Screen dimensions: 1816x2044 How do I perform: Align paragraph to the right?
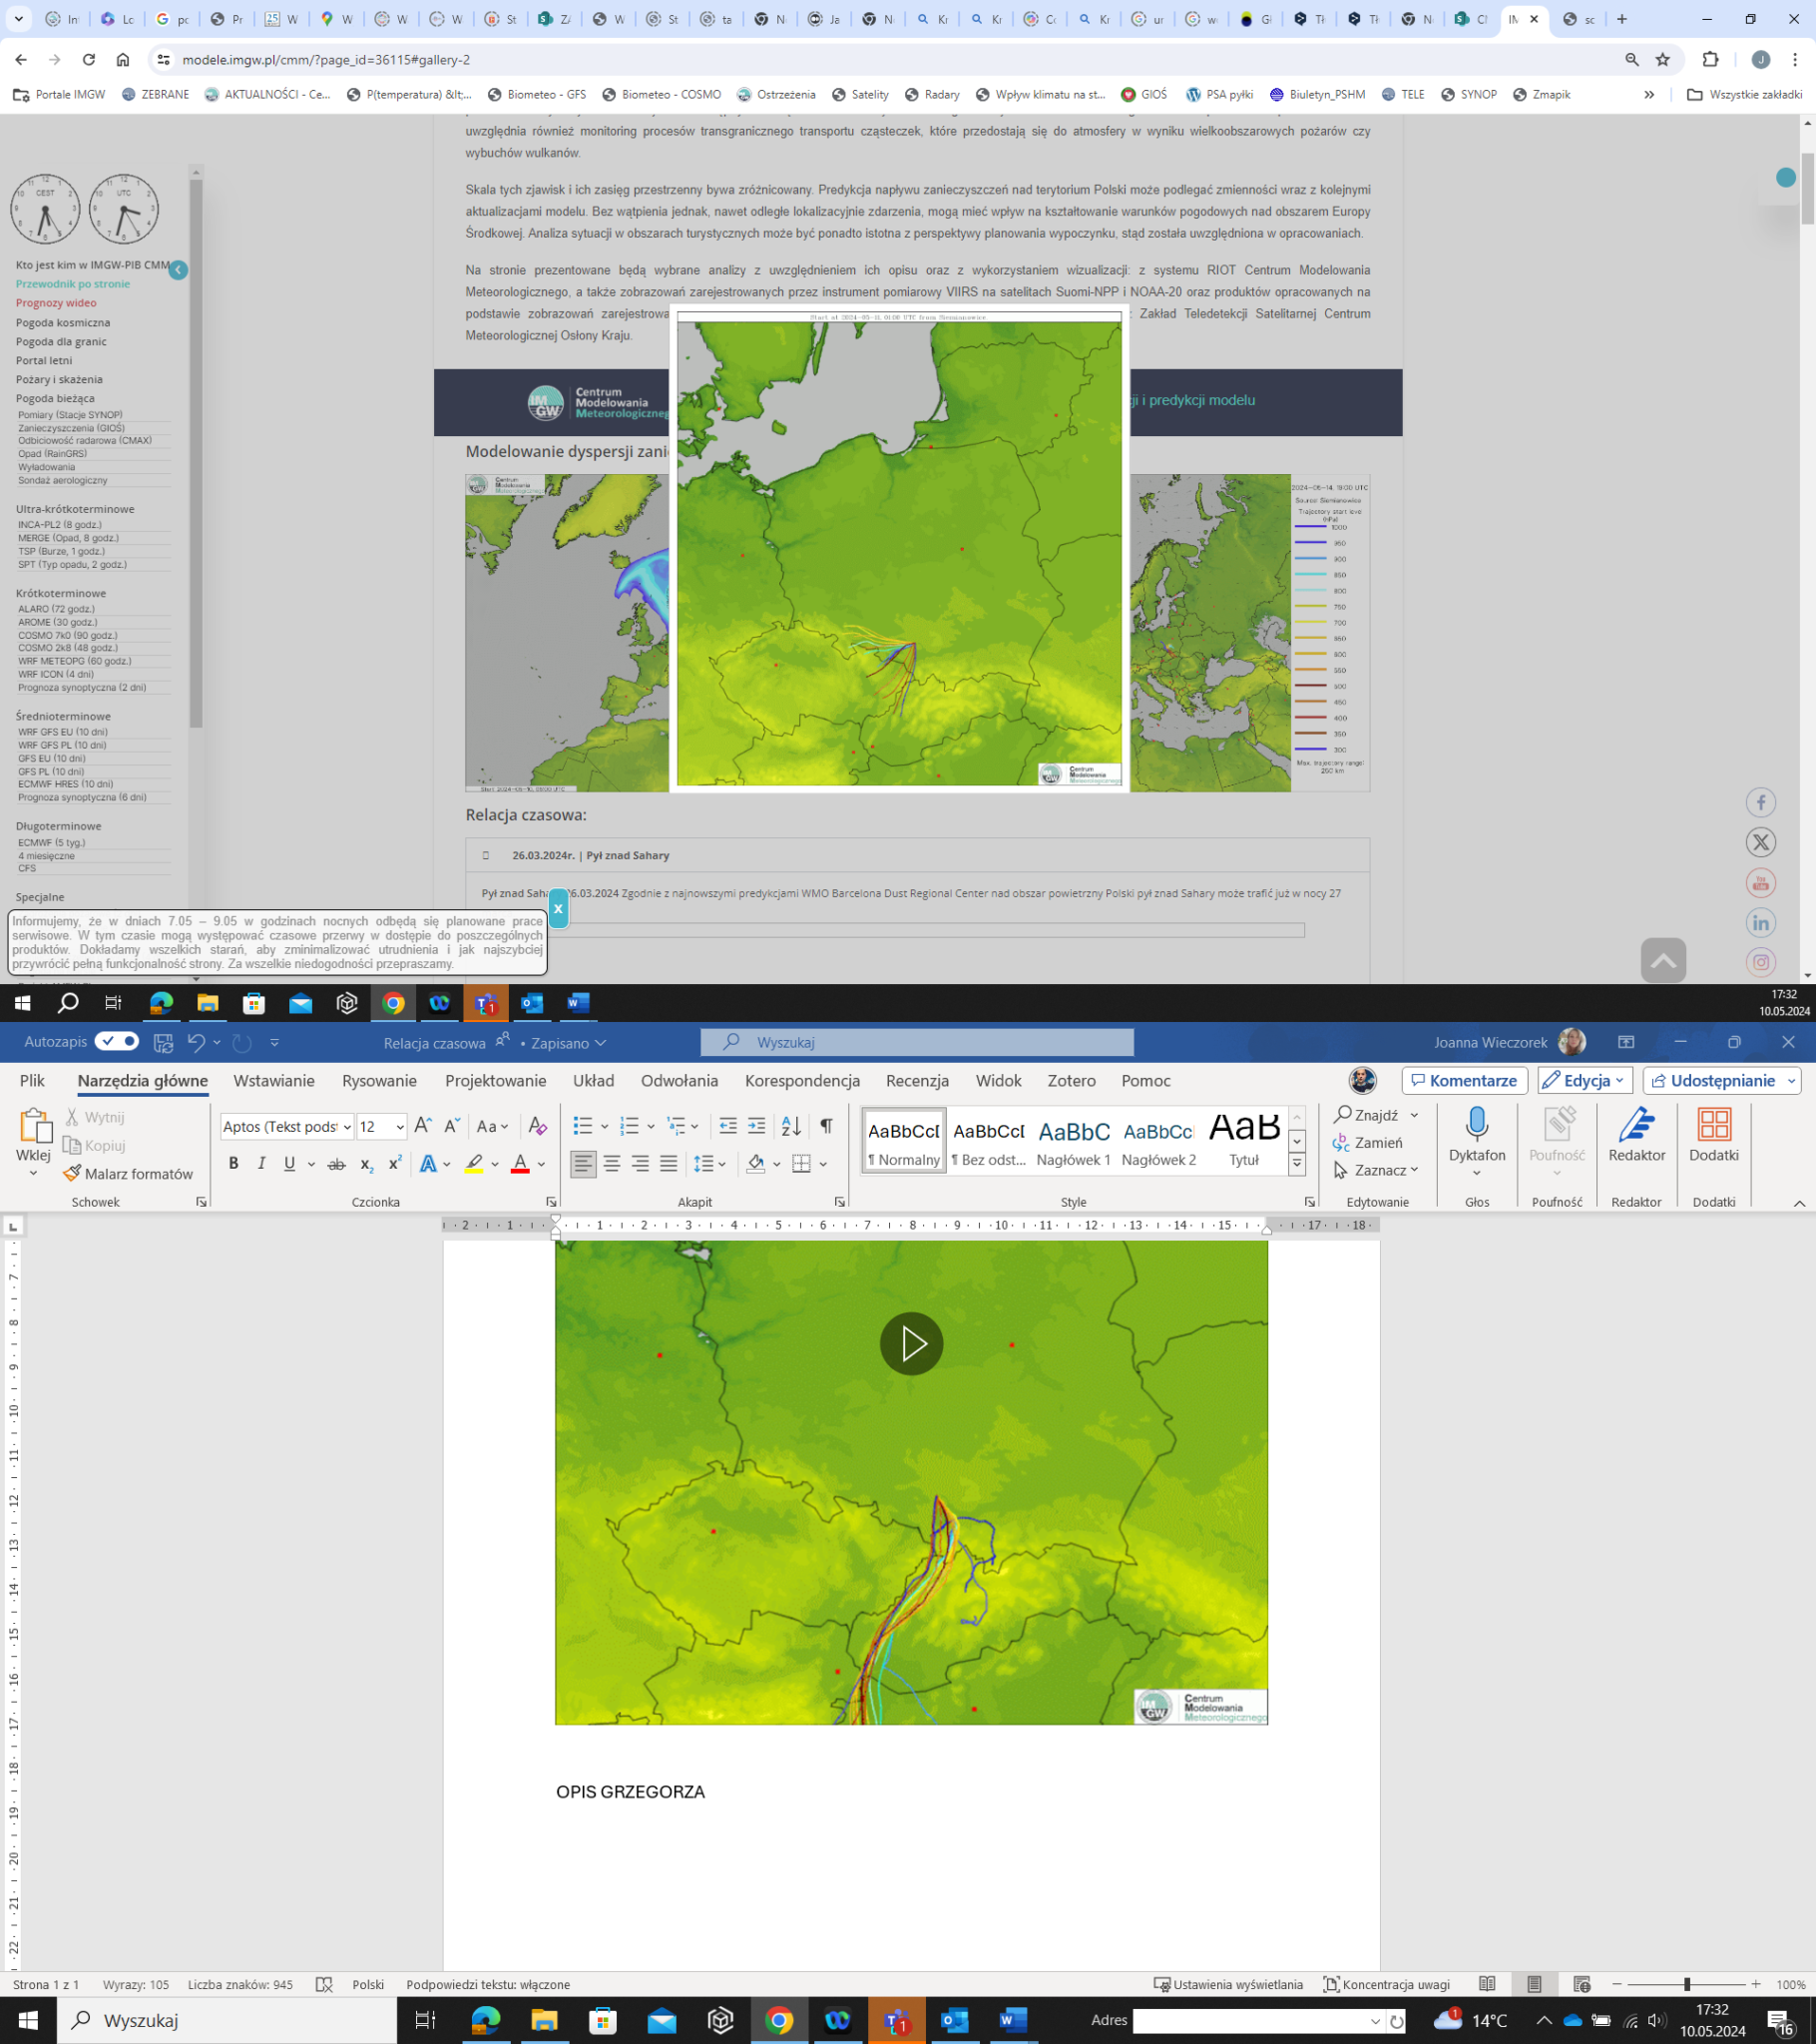pos(640,1163)
